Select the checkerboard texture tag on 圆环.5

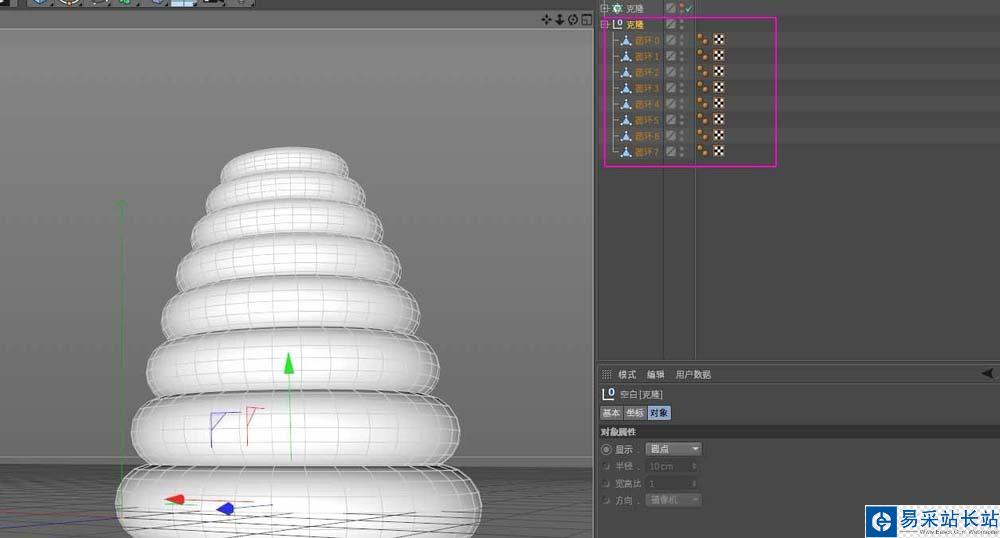[x=719, y=119]
